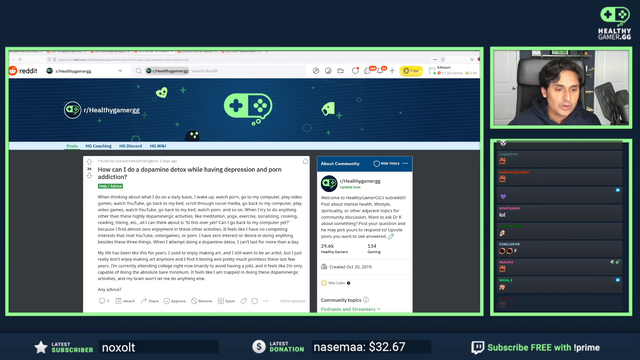Open About Community ellipsis menu
Viewport: 640px width, 360px height.
pos(405,164)
